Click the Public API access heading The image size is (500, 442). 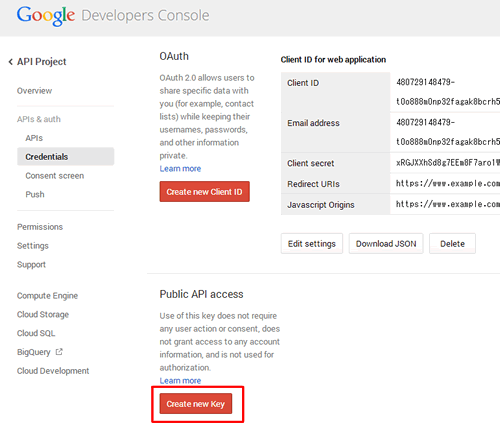click(x=201, y=294)
